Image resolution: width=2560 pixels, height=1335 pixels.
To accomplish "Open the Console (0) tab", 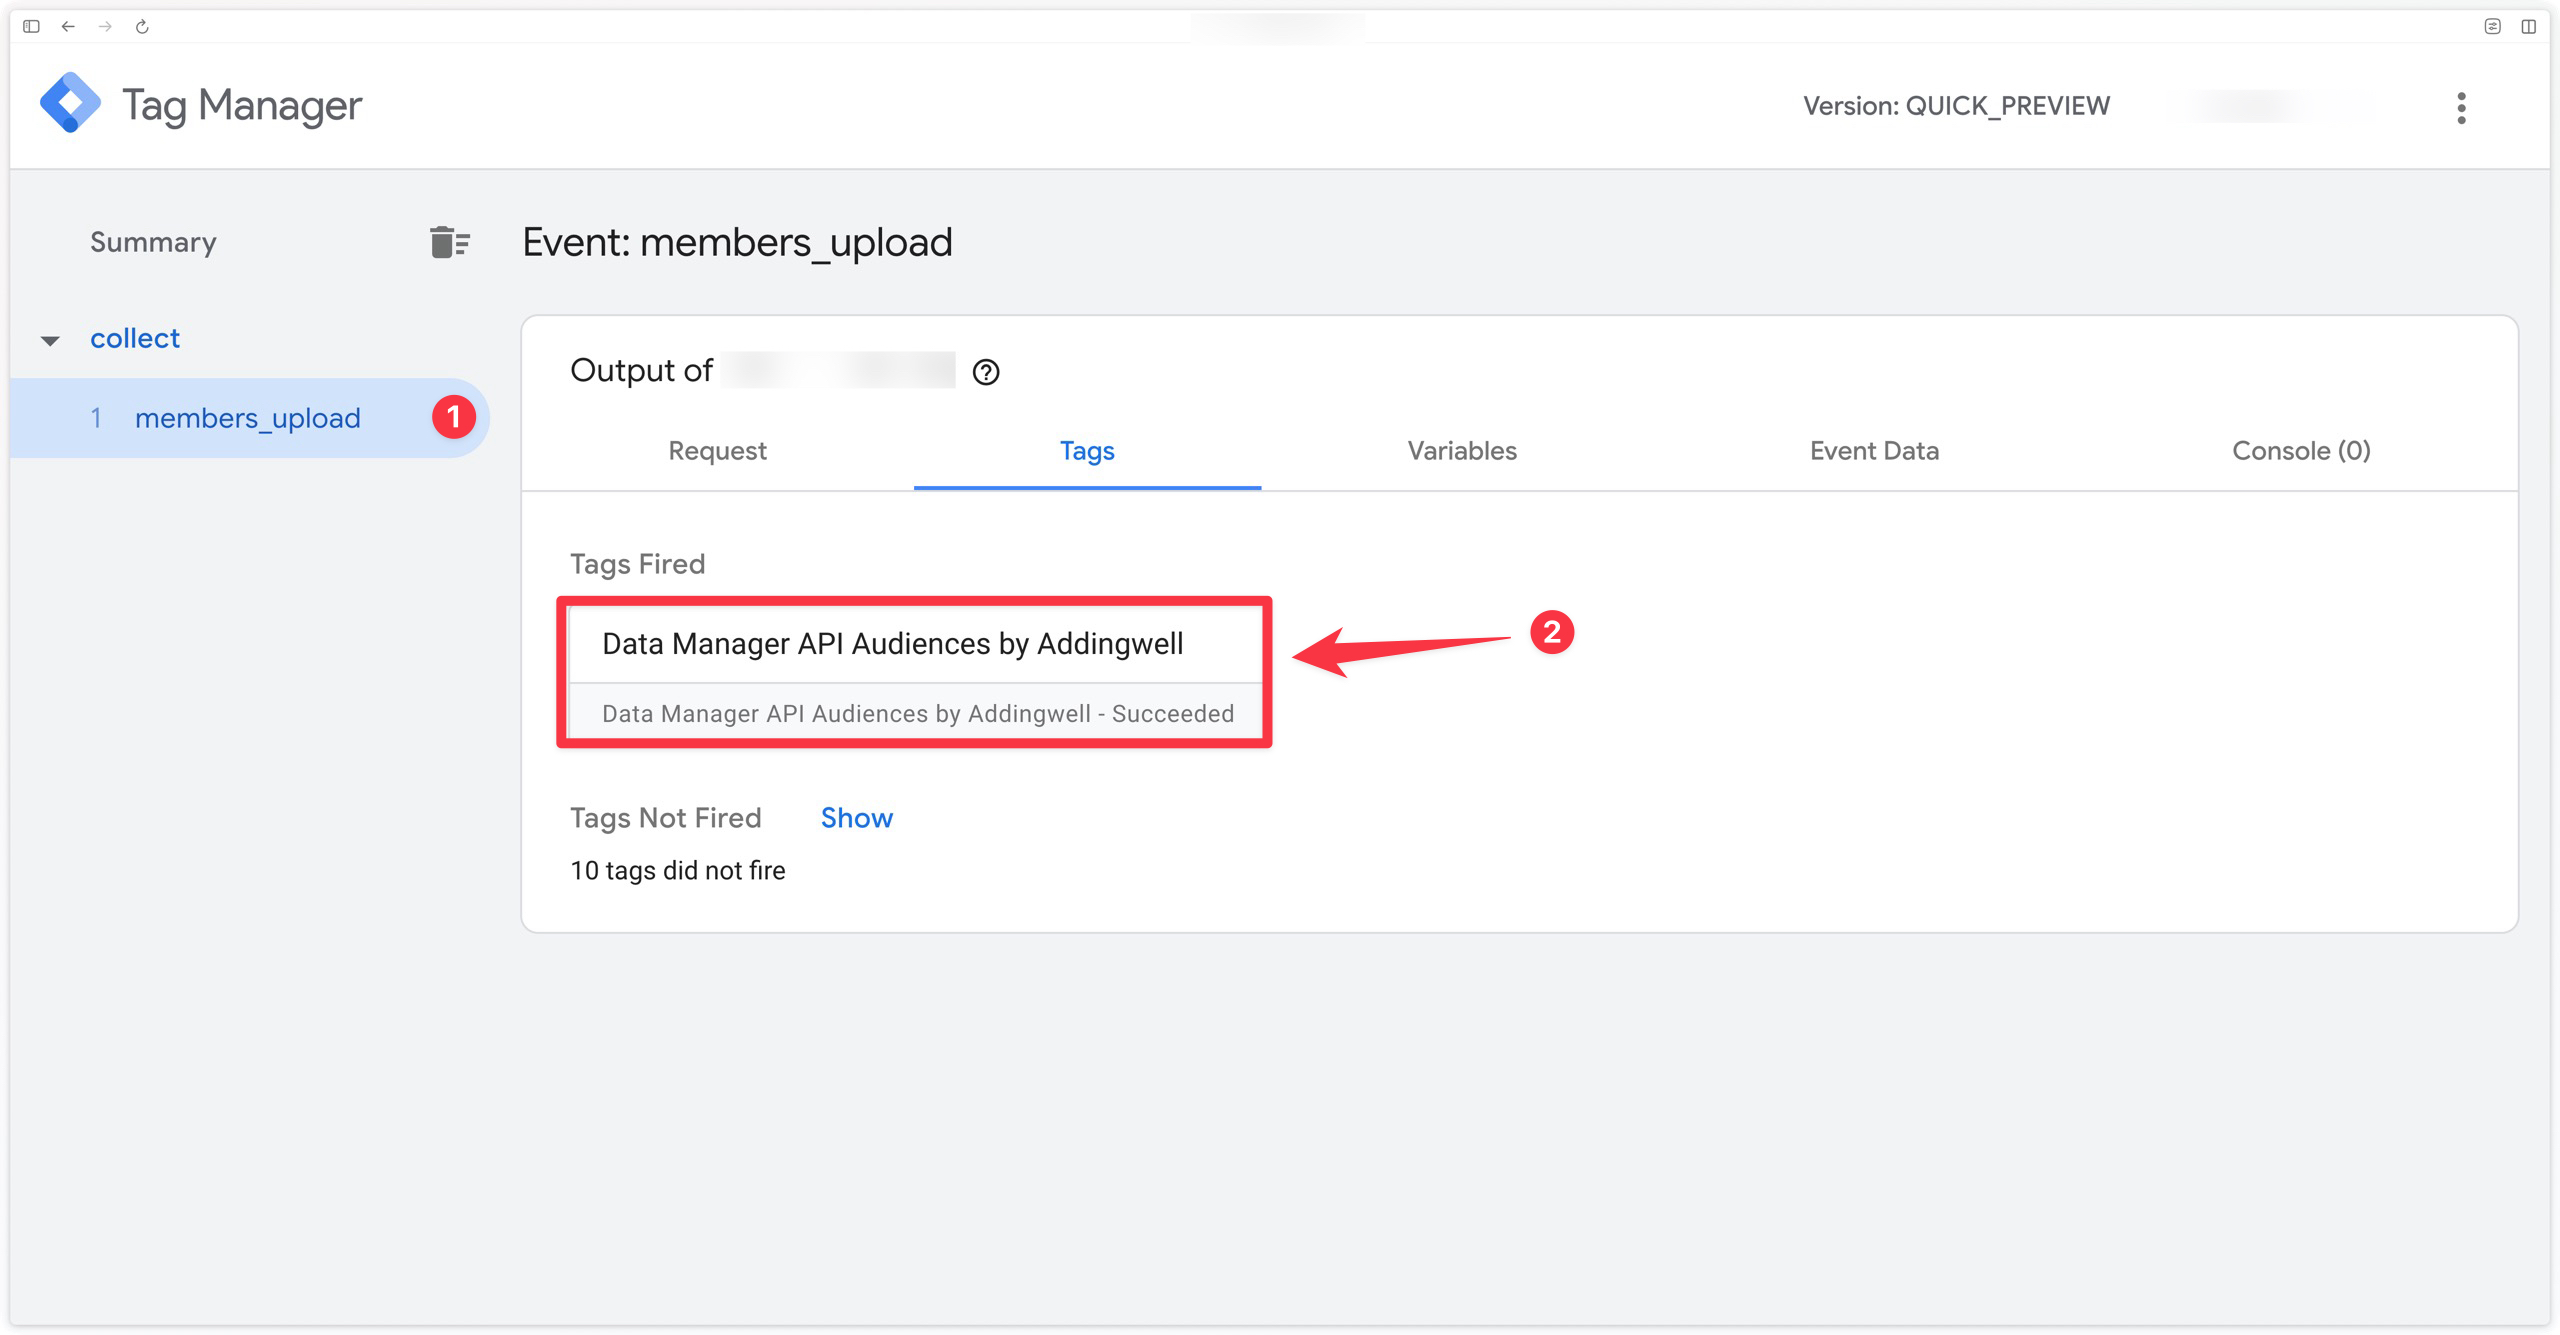I will [x=2301, y=451].
